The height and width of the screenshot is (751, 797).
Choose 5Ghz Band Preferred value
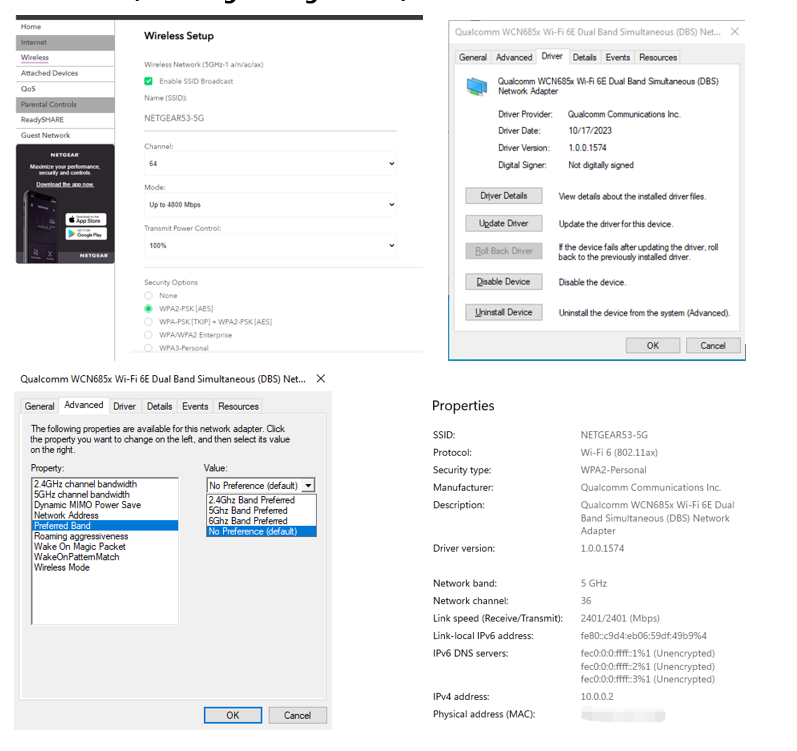[x=261, y=511]
